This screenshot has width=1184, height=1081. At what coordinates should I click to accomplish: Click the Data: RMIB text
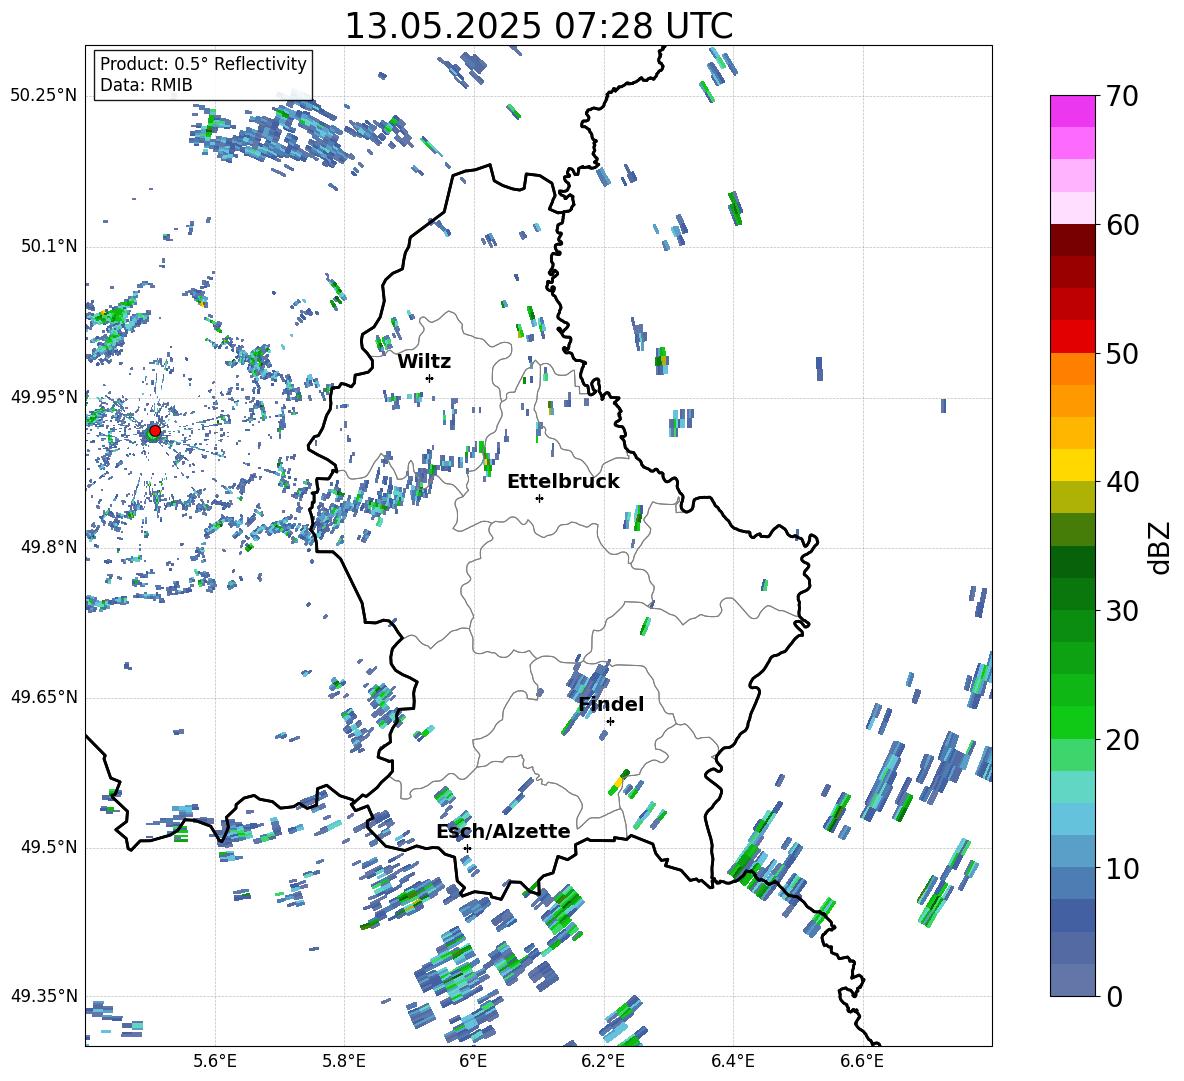point(146,85)
